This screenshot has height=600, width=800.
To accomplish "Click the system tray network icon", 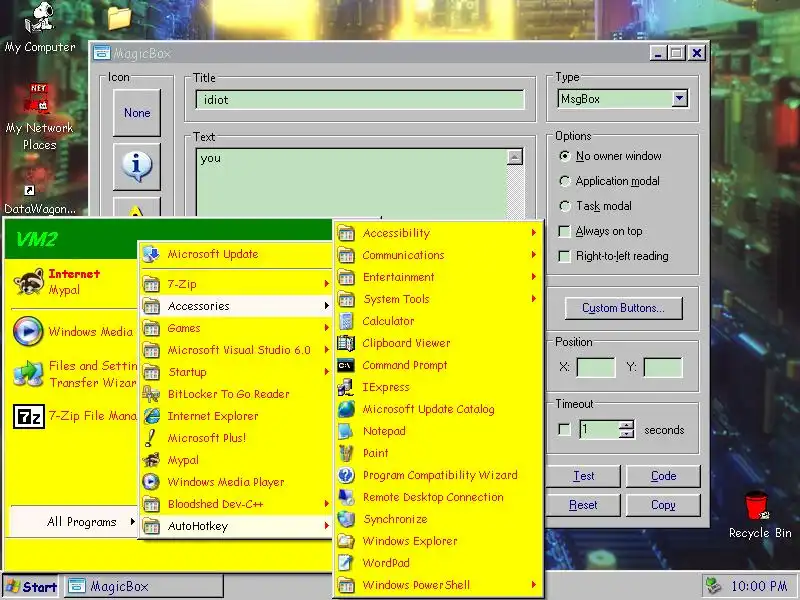I will tap(714, 586).
